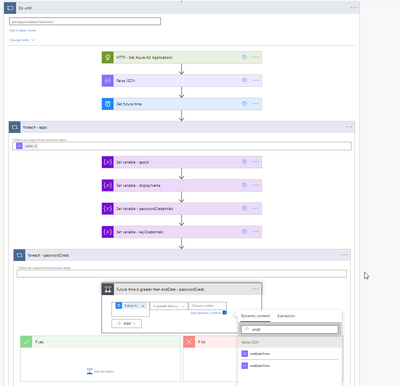This screenshot has height=386, width=400.
Task: Click the condition icon on Future time card
Action: coord(108,289)
